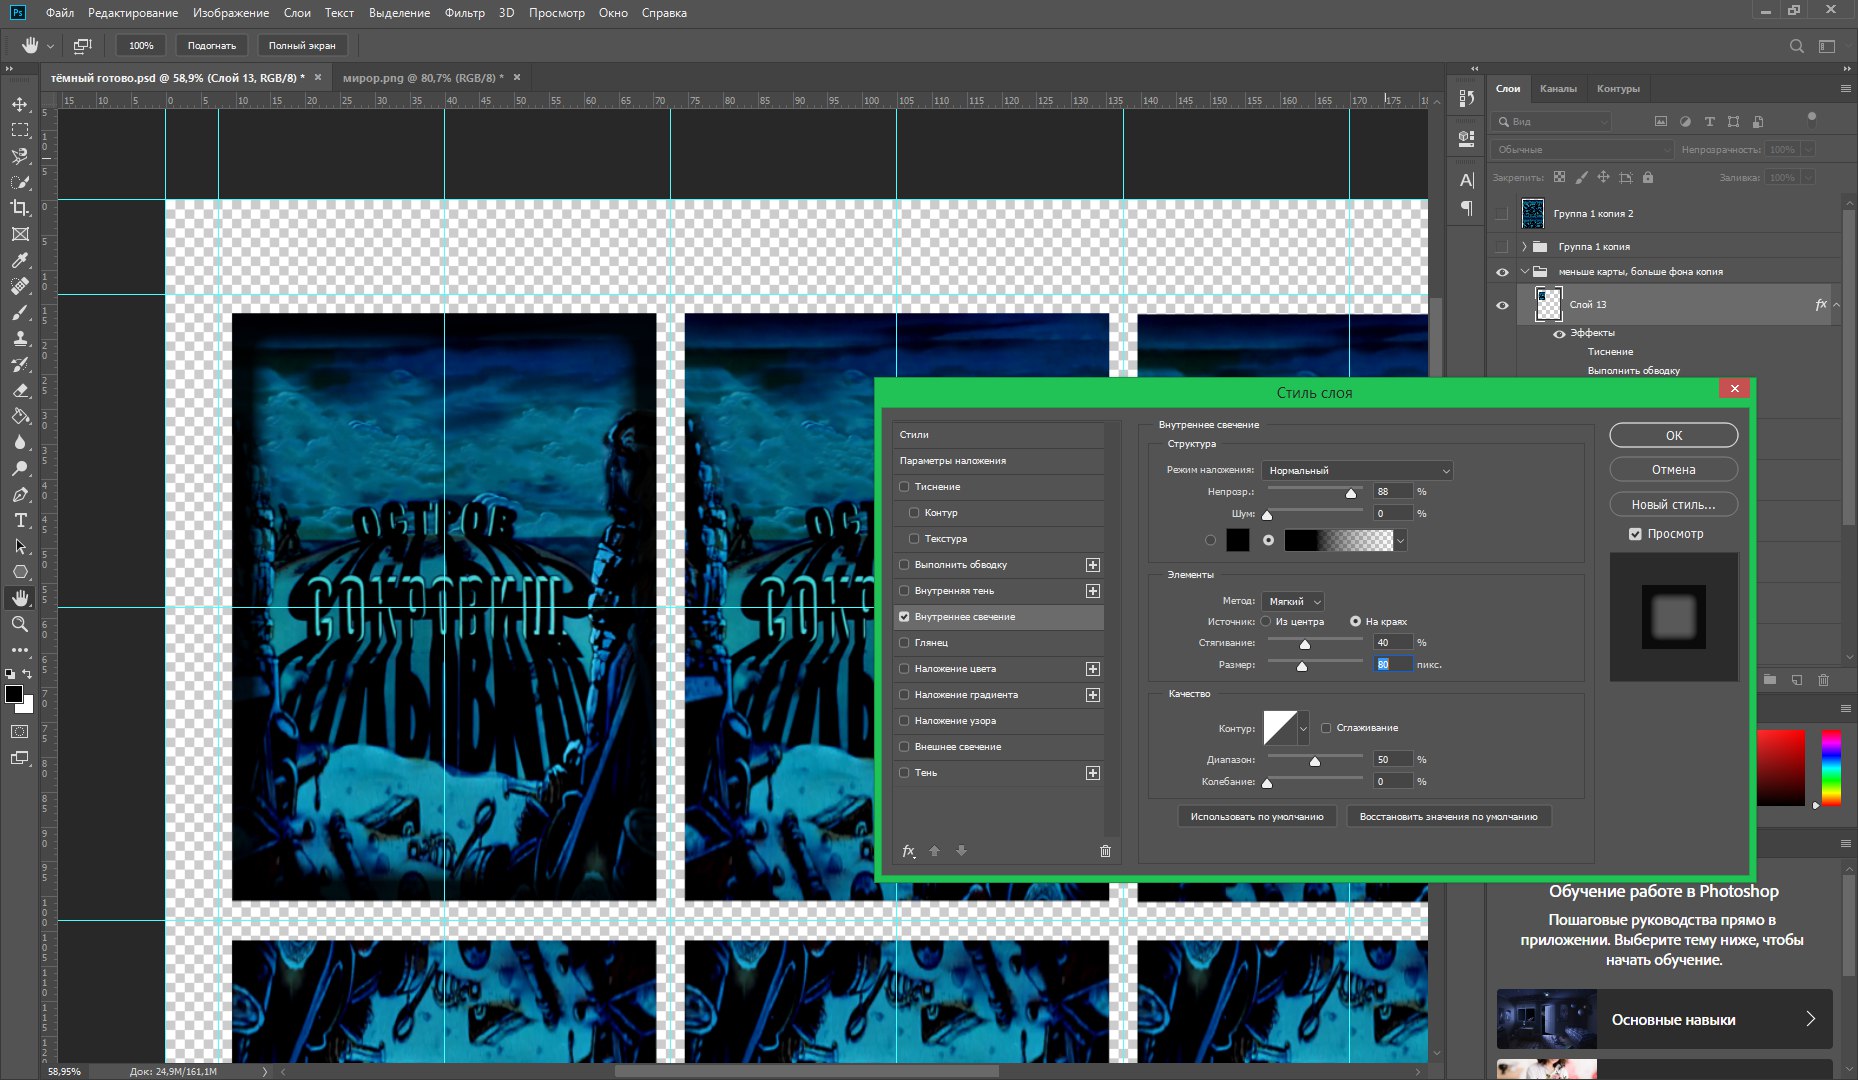1858x1080 pixels.
Task: Add another Stroke effect with plus icon
Action: click(x=1093, y=565)
